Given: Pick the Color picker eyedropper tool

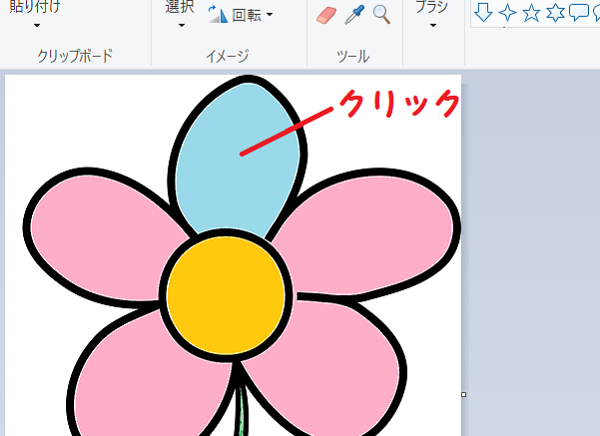Looking at the screenshot, I should (354, 15).
